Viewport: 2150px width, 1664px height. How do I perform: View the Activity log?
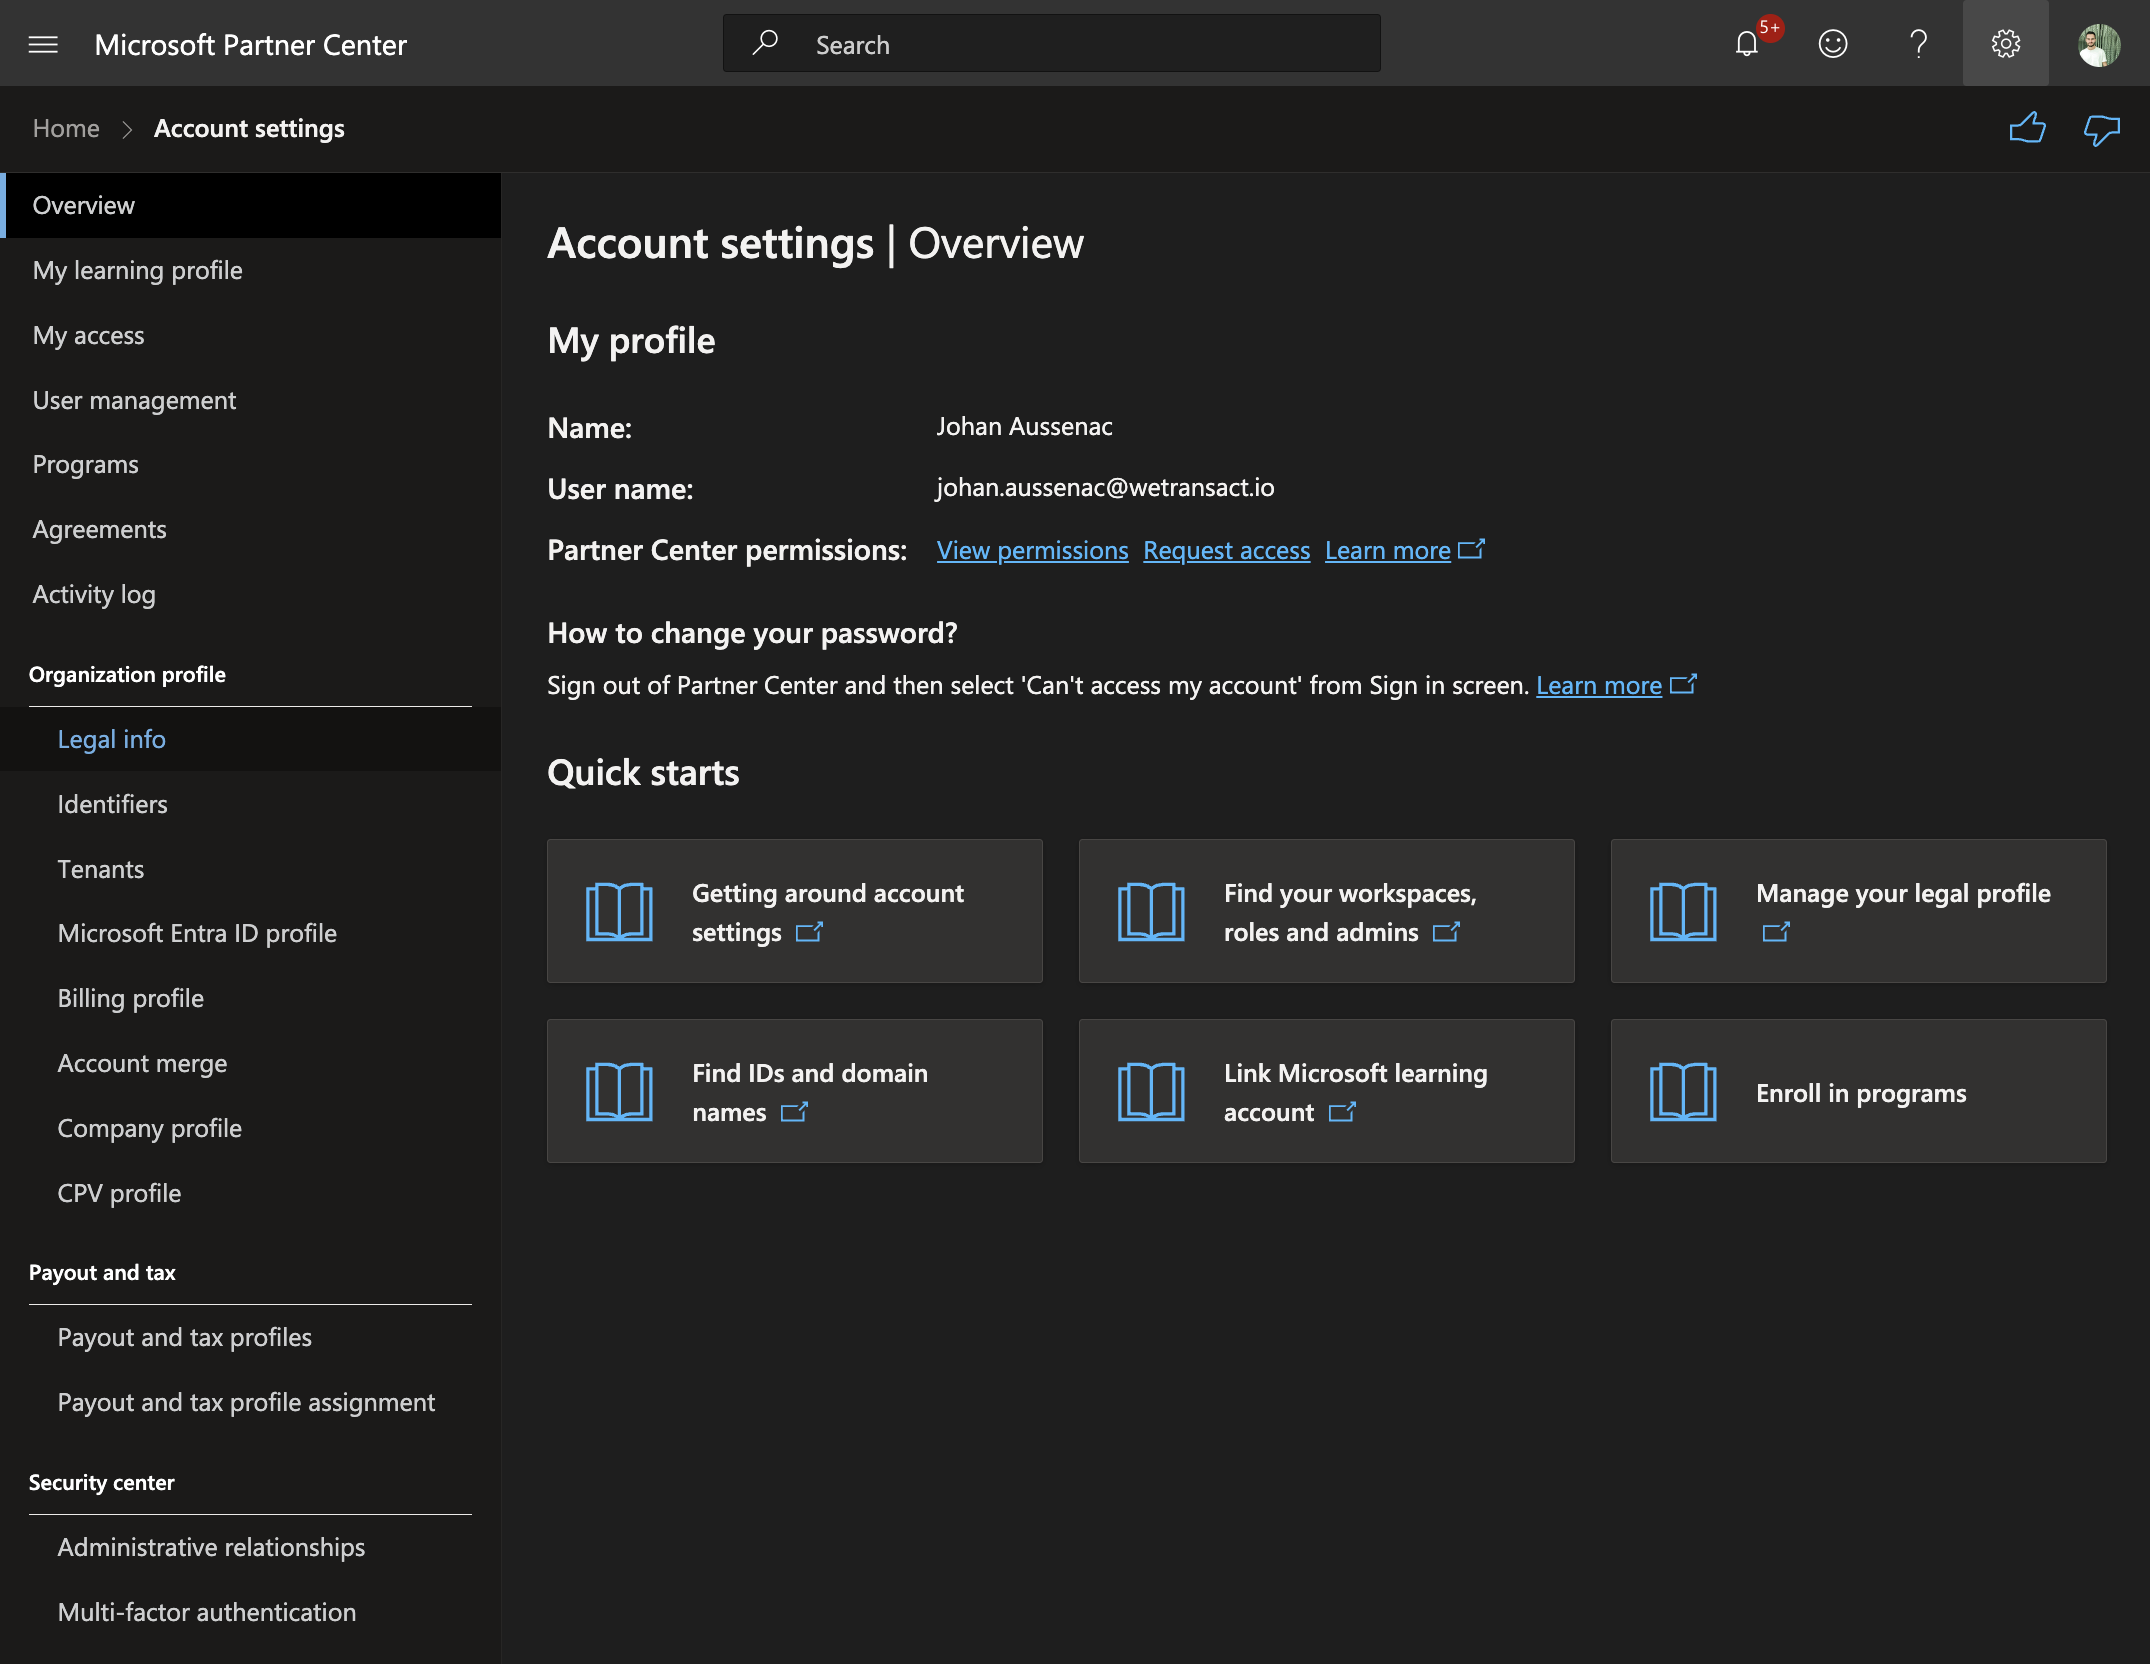click(250, 594)
